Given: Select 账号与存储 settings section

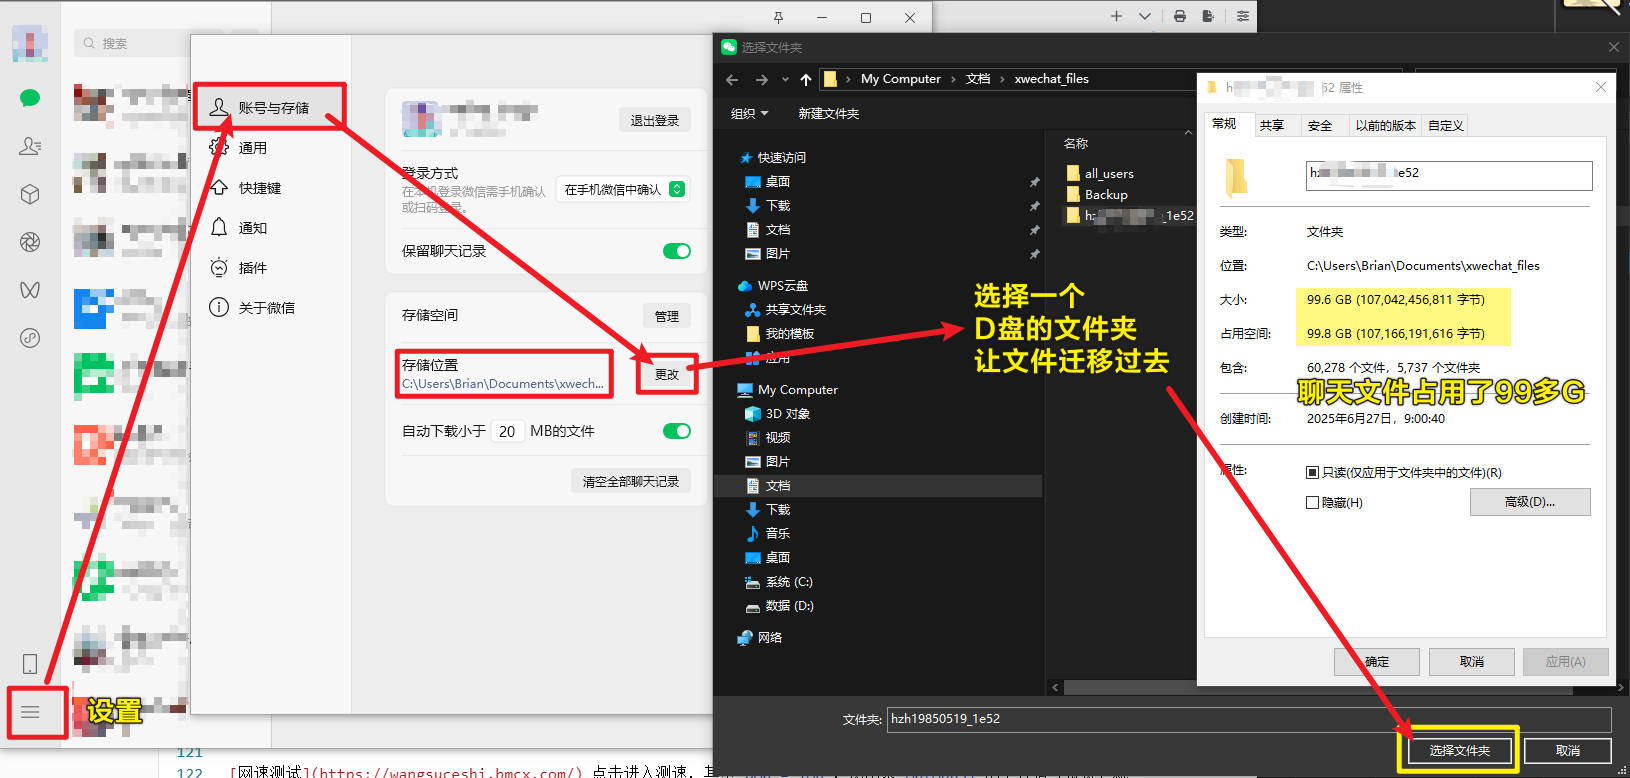Looking at the screenshot, I should (x=270, y=107).
